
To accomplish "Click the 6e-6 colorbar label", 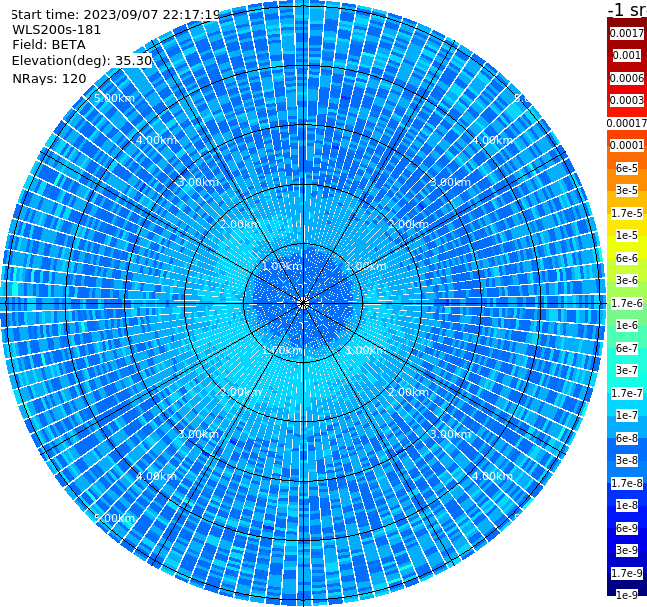I will (x=627, y=258).
